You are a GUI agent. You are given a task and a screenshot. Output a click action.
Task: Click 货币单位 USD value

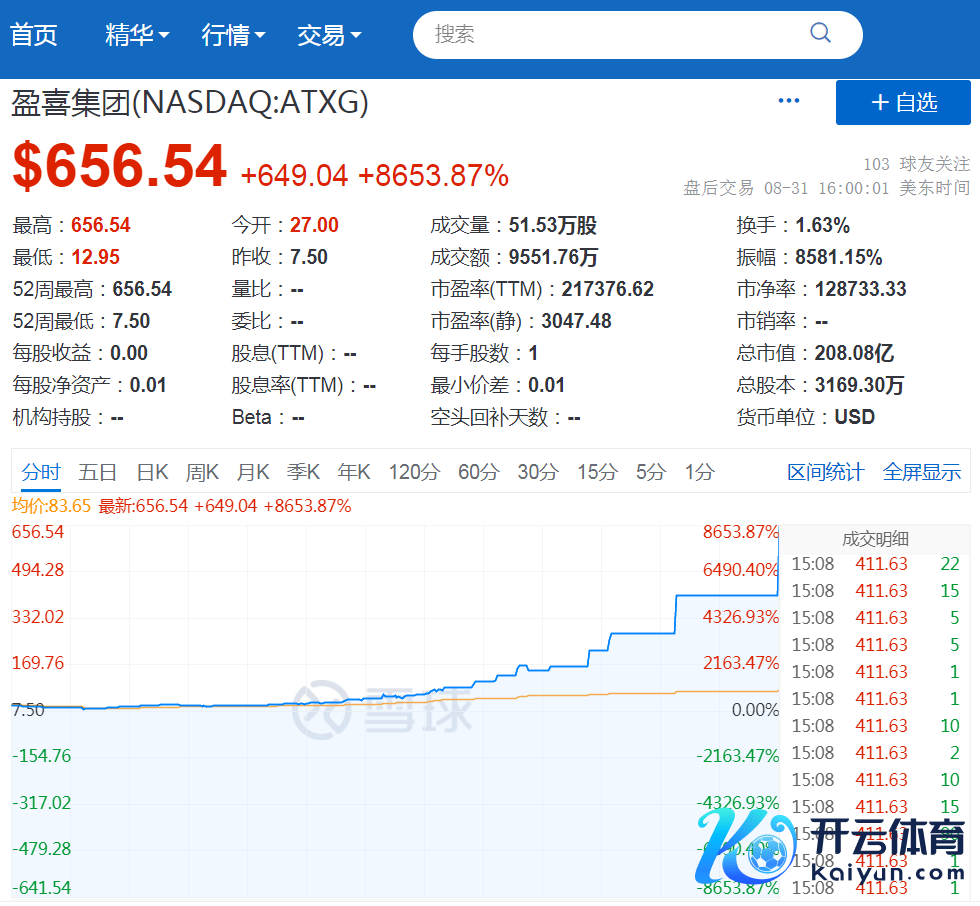click(854, 417)
